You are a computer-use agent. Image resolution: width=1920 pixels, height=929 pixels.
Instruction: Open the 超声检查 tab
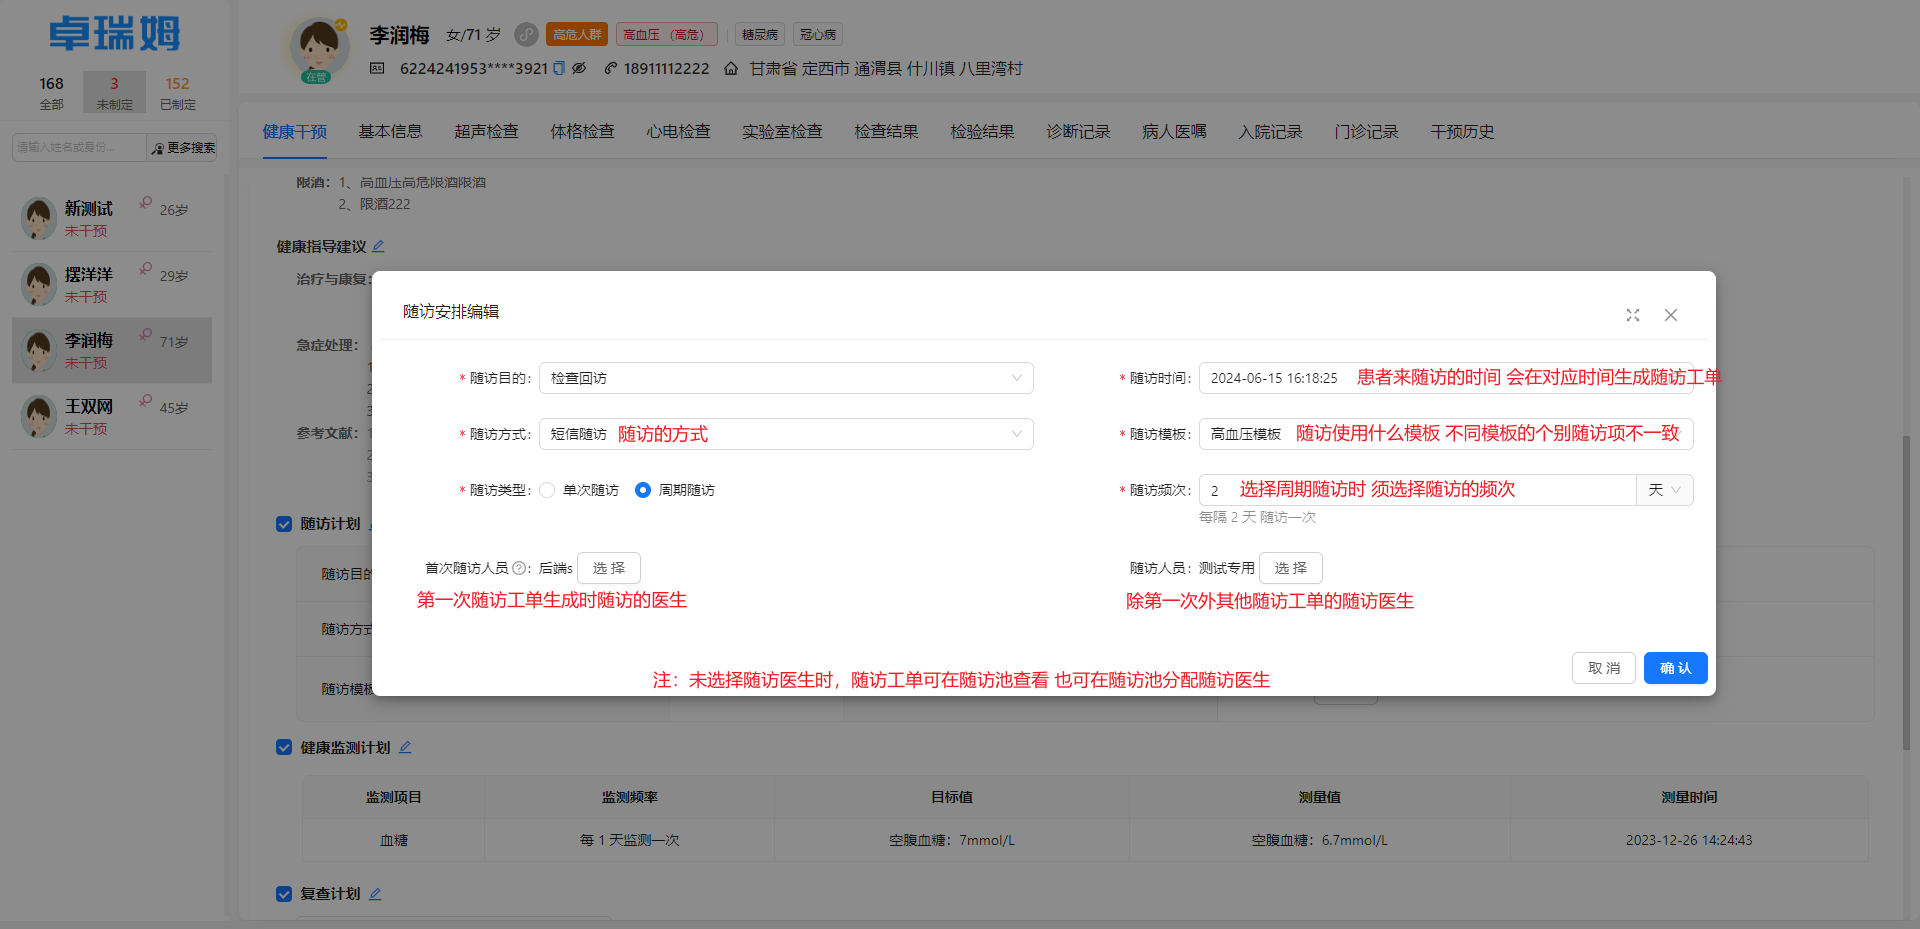click(486, 131)
